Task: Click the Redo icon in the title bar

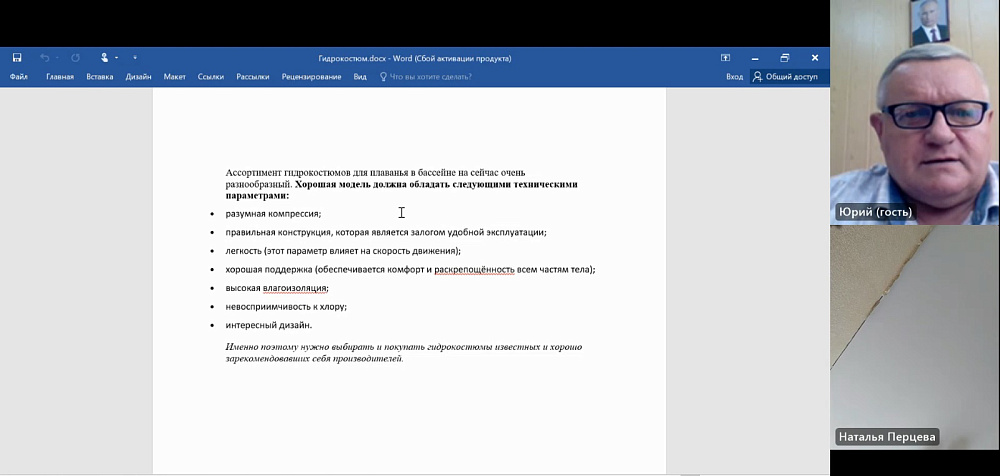Action: coord(75,58)
